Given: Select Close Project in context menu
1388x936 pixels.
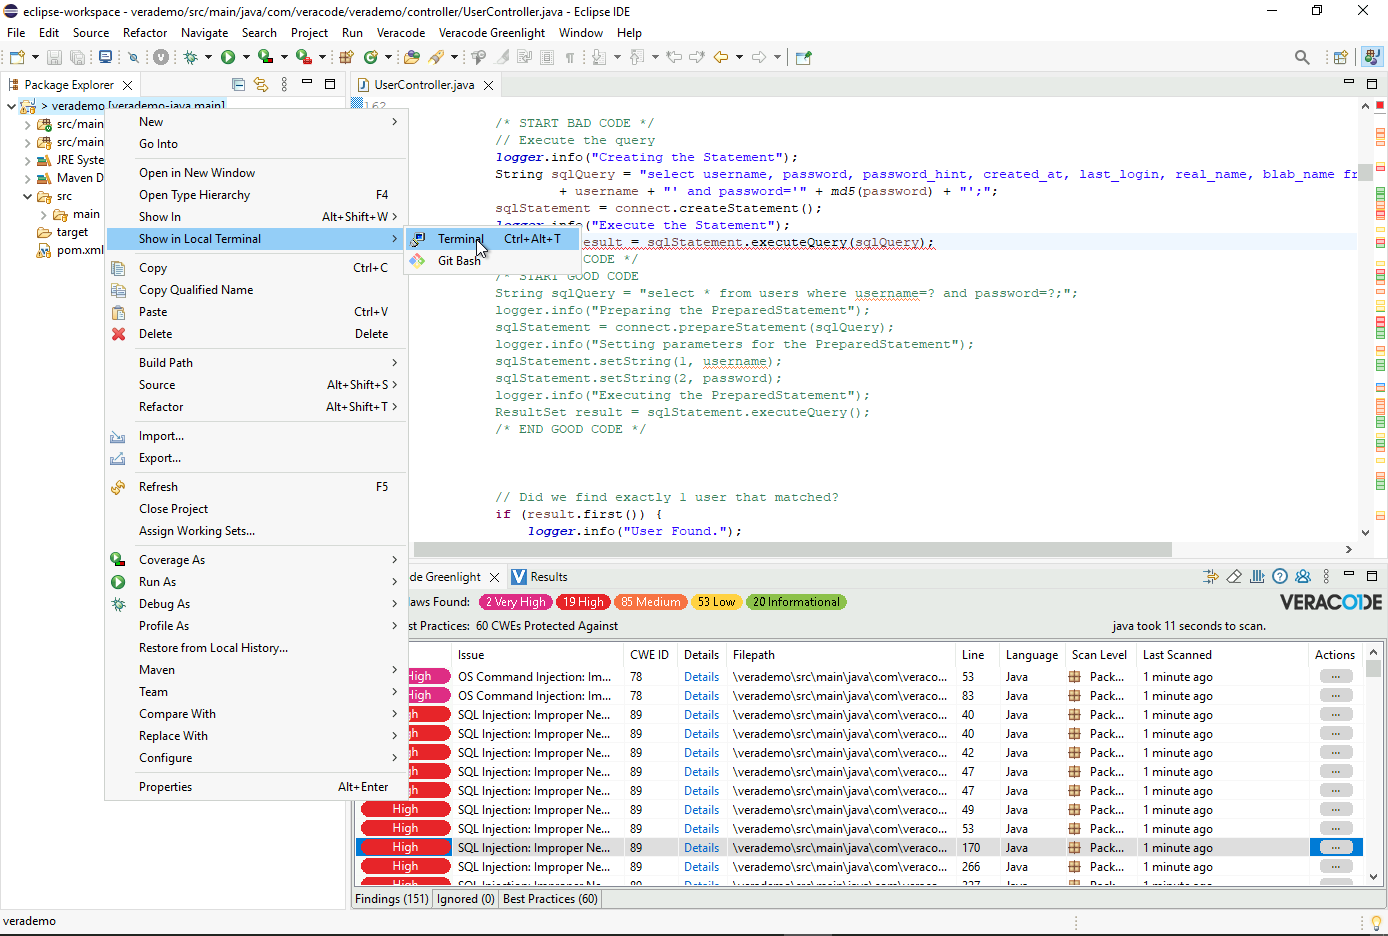Looking at the screenshot, I should pyautogui.click(x=256, y=509).
